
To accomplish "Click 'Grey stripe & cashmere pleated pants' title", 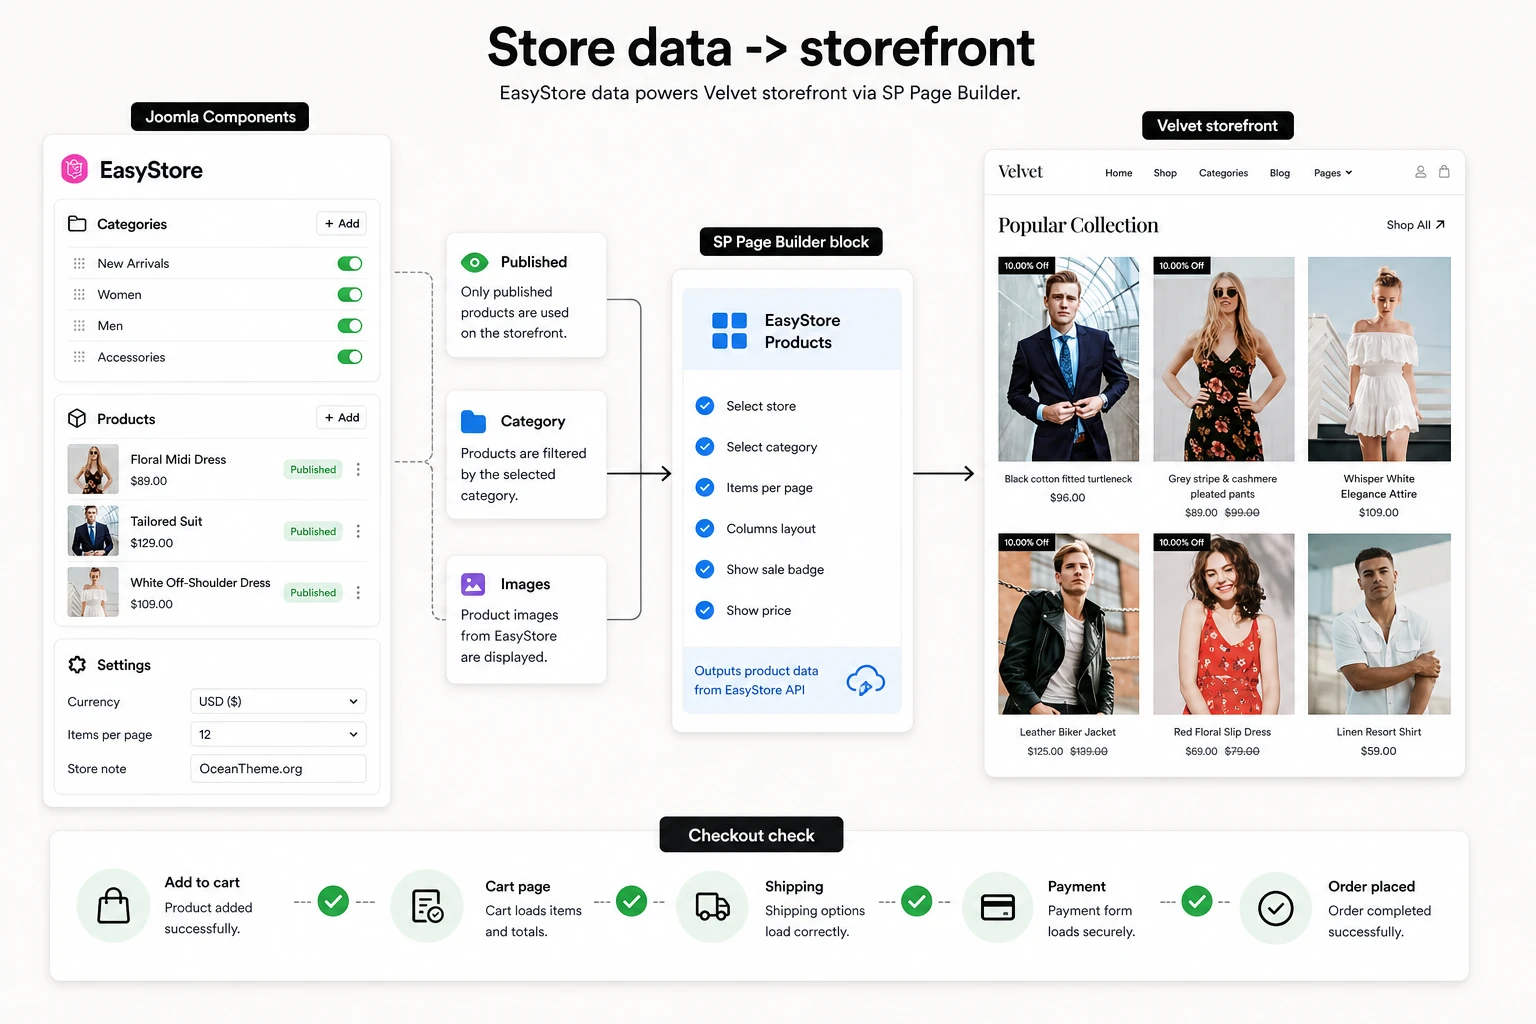I will tap(1222, 486).
